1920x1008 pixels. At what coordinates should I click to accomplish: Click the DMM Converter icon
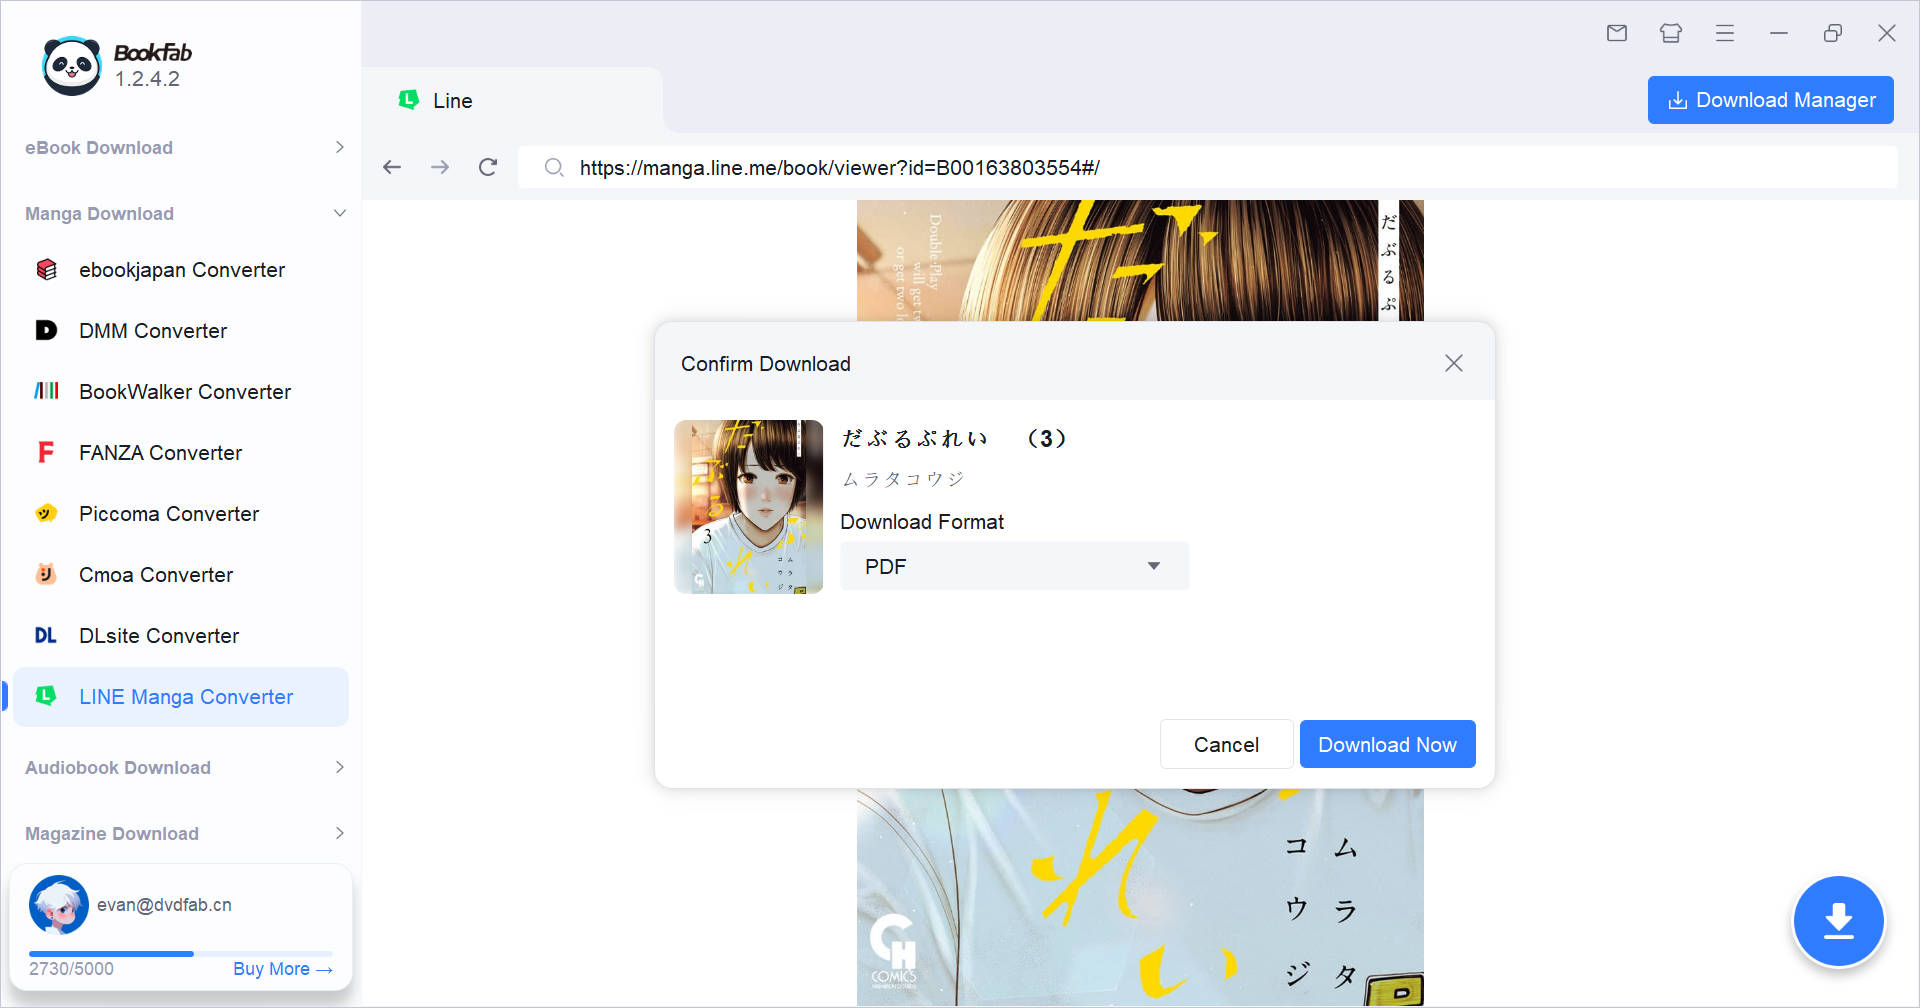point(46,331)
